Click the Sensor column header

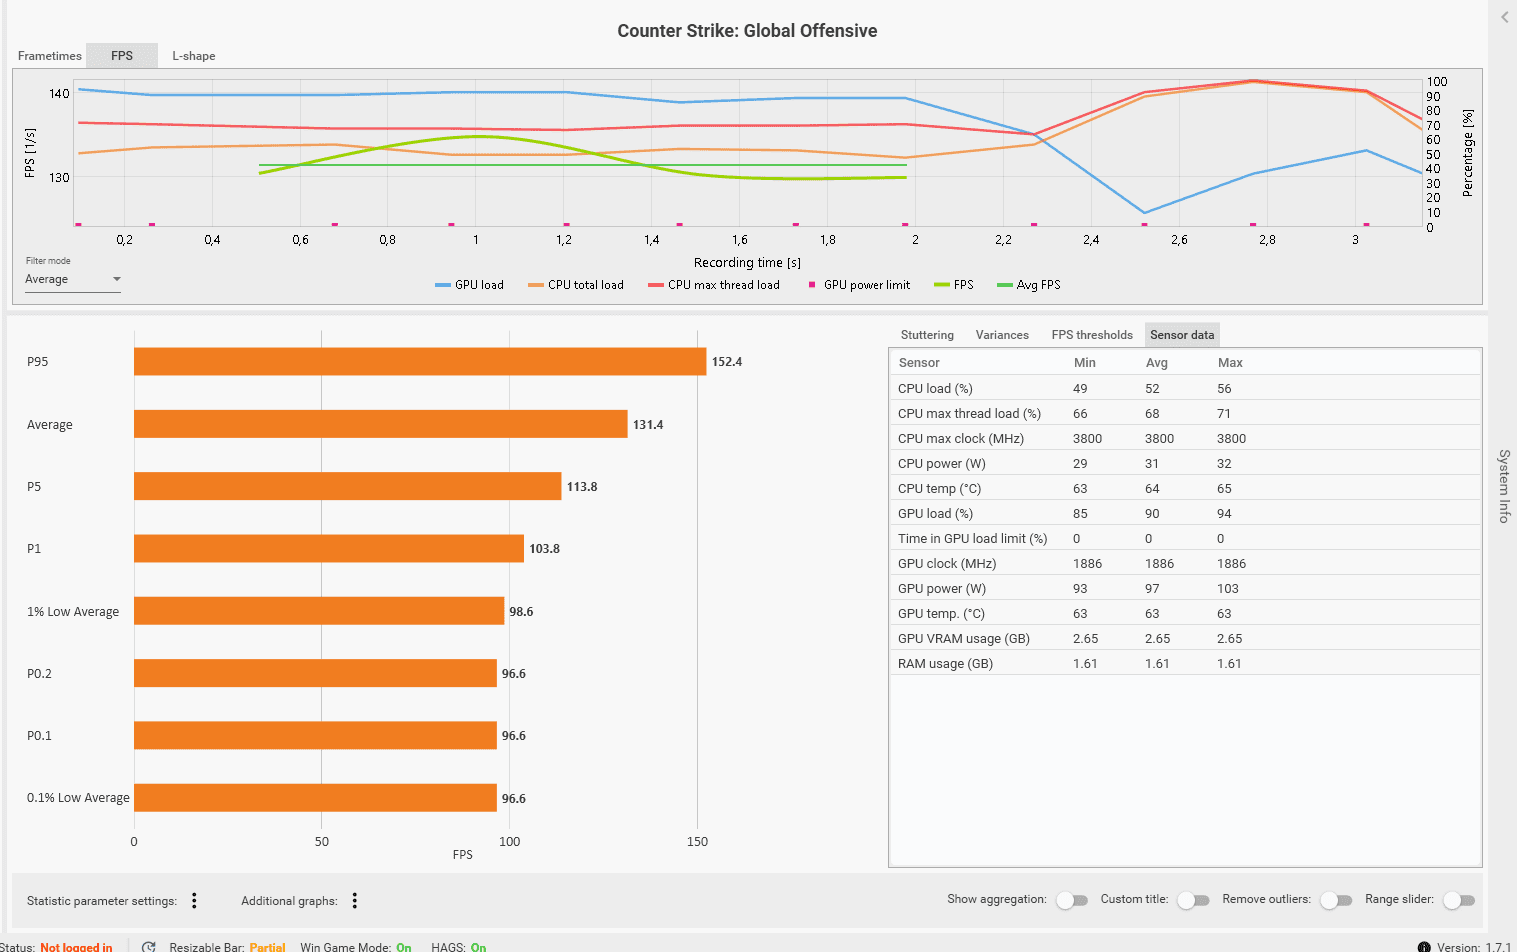tap(919, 363)
